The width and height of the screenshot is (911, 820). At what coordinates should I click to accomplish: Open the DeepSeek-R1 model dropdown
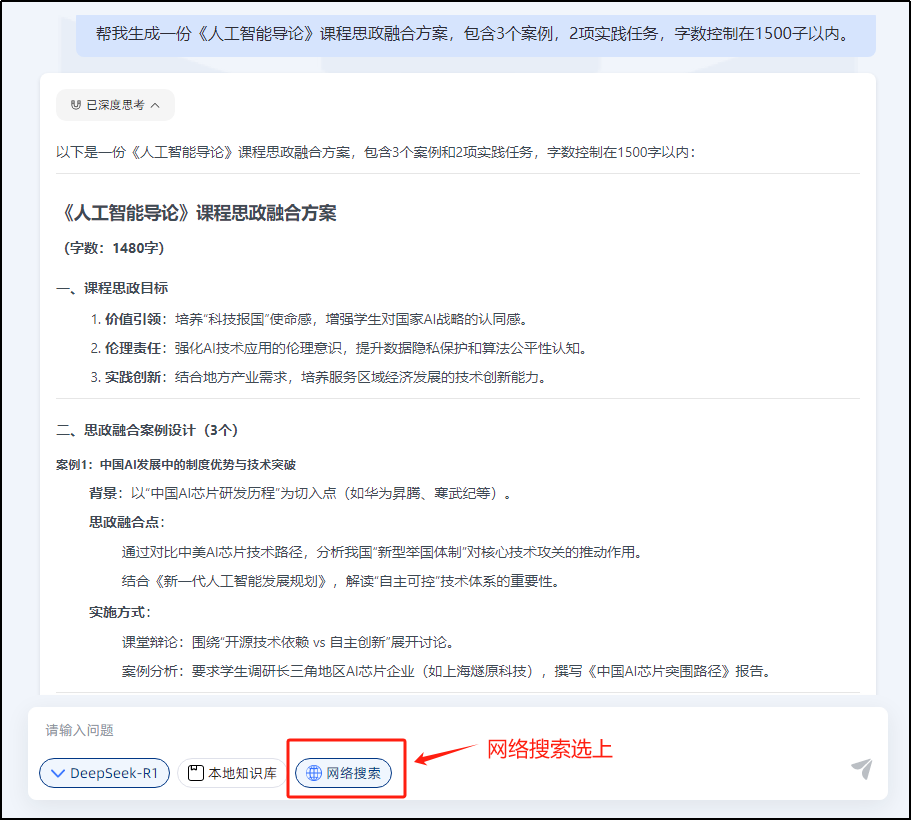click(105, 773)
